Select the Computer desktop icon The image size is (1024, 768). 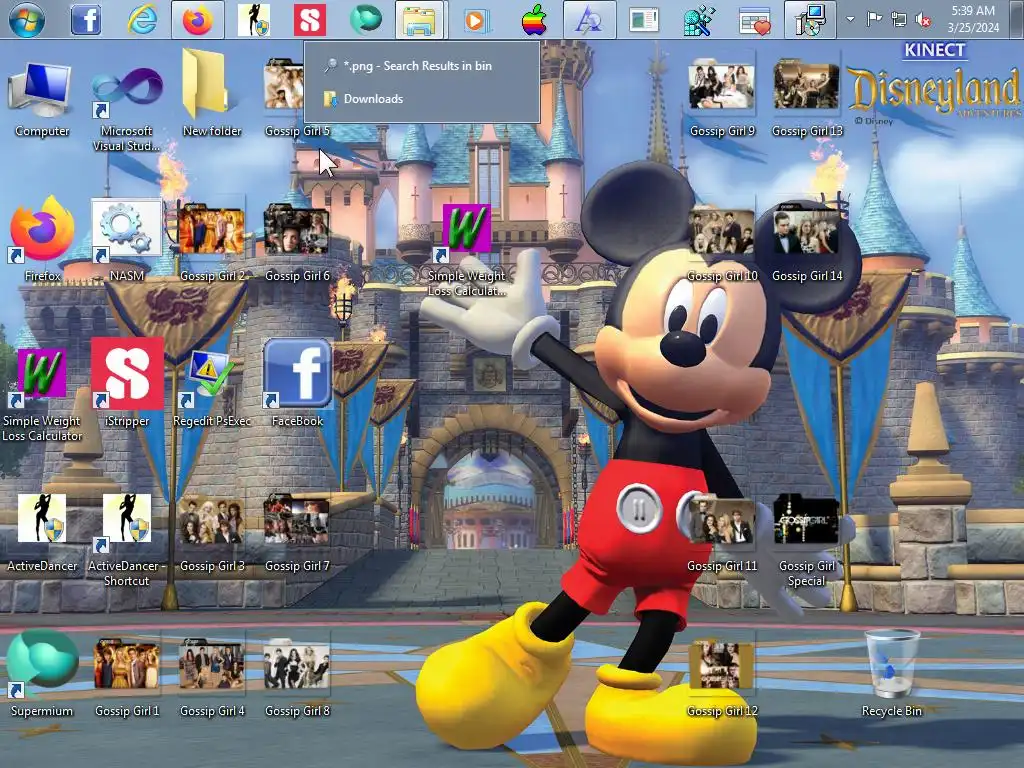tap(42, 98)
